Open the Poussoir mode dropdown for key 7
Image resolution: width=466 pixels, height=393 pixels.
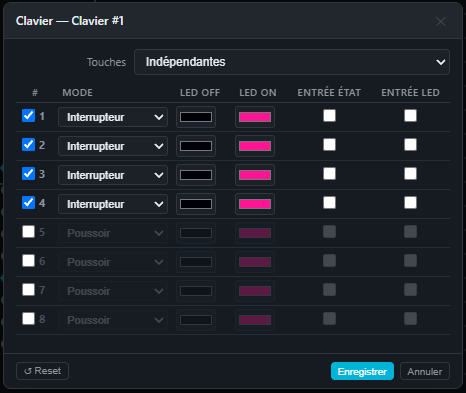point(113,291)
